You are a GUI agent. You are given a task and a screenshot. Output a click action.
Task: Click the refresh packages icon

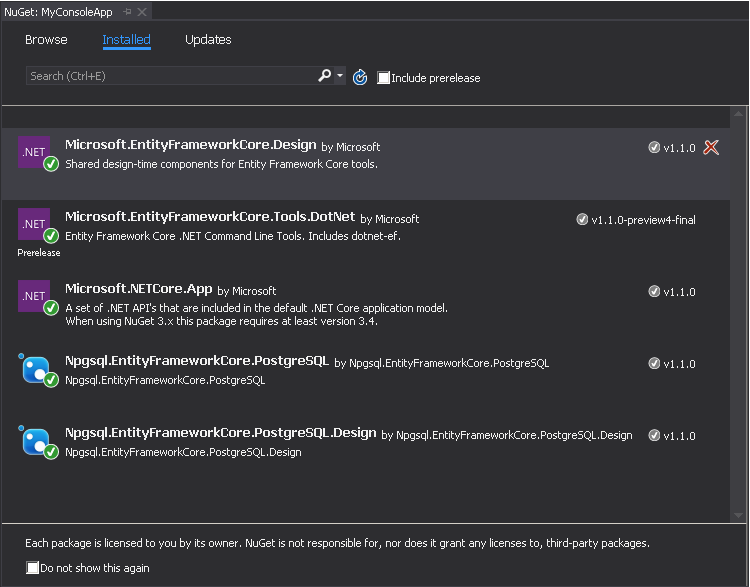click(360, 77)
